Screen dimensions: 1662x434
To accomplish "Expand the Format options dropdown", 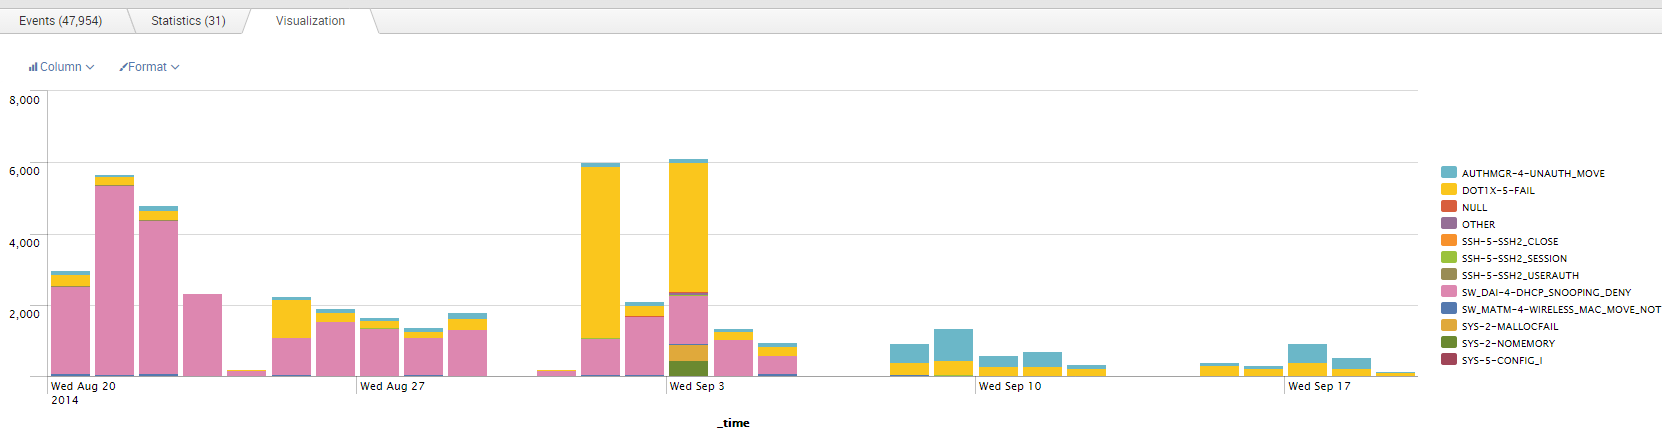I will point(150,67).
